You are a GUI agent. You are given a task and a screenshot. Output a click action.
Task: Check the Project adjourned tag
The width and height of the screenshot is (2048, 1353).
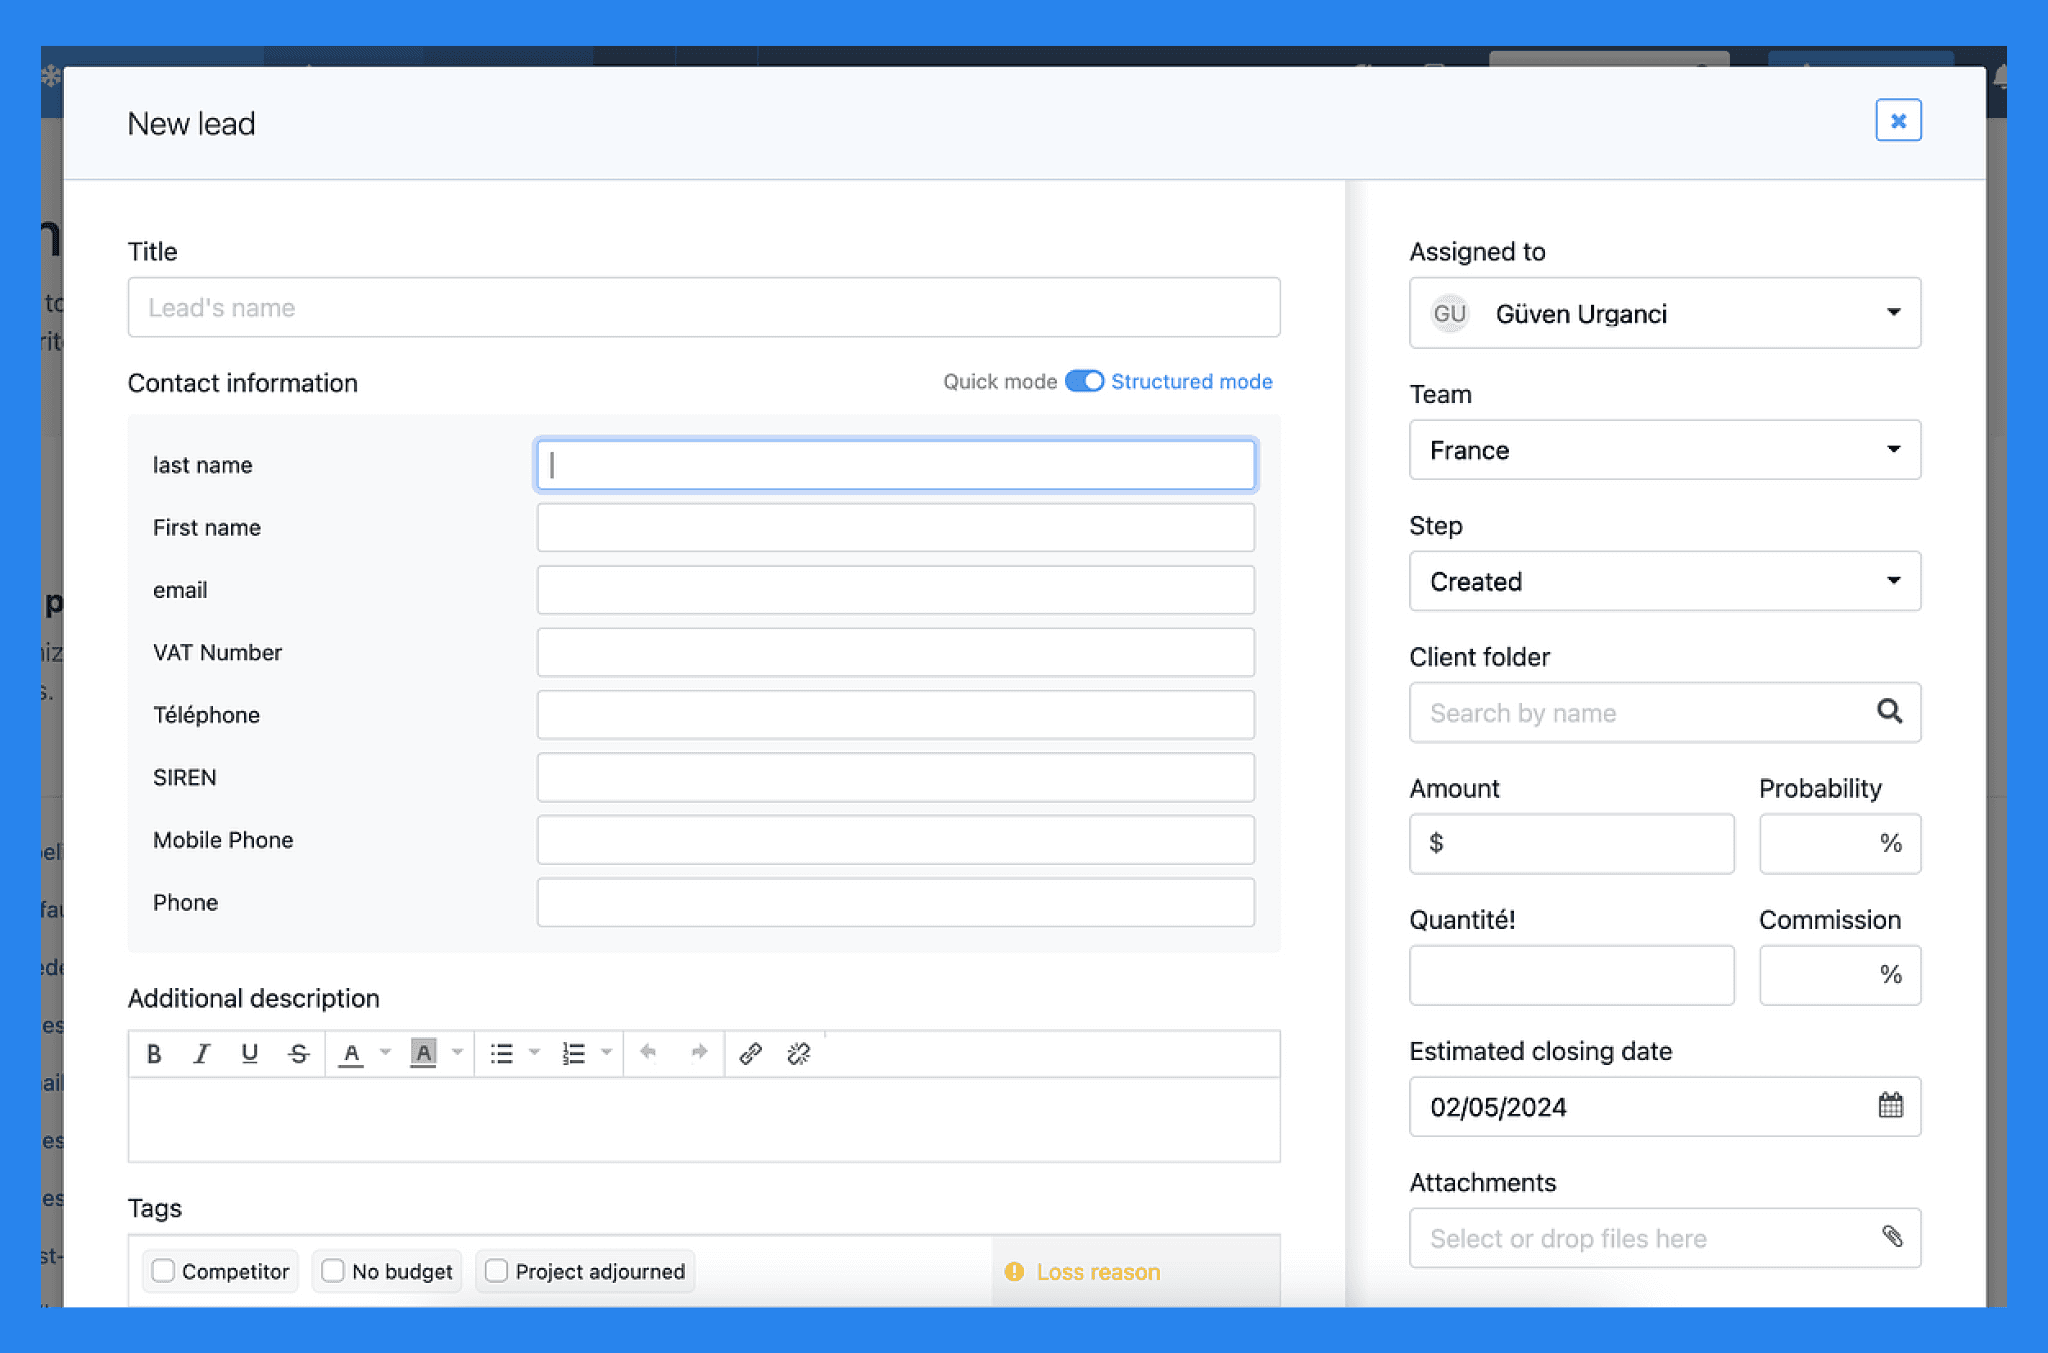point(496,1270)
